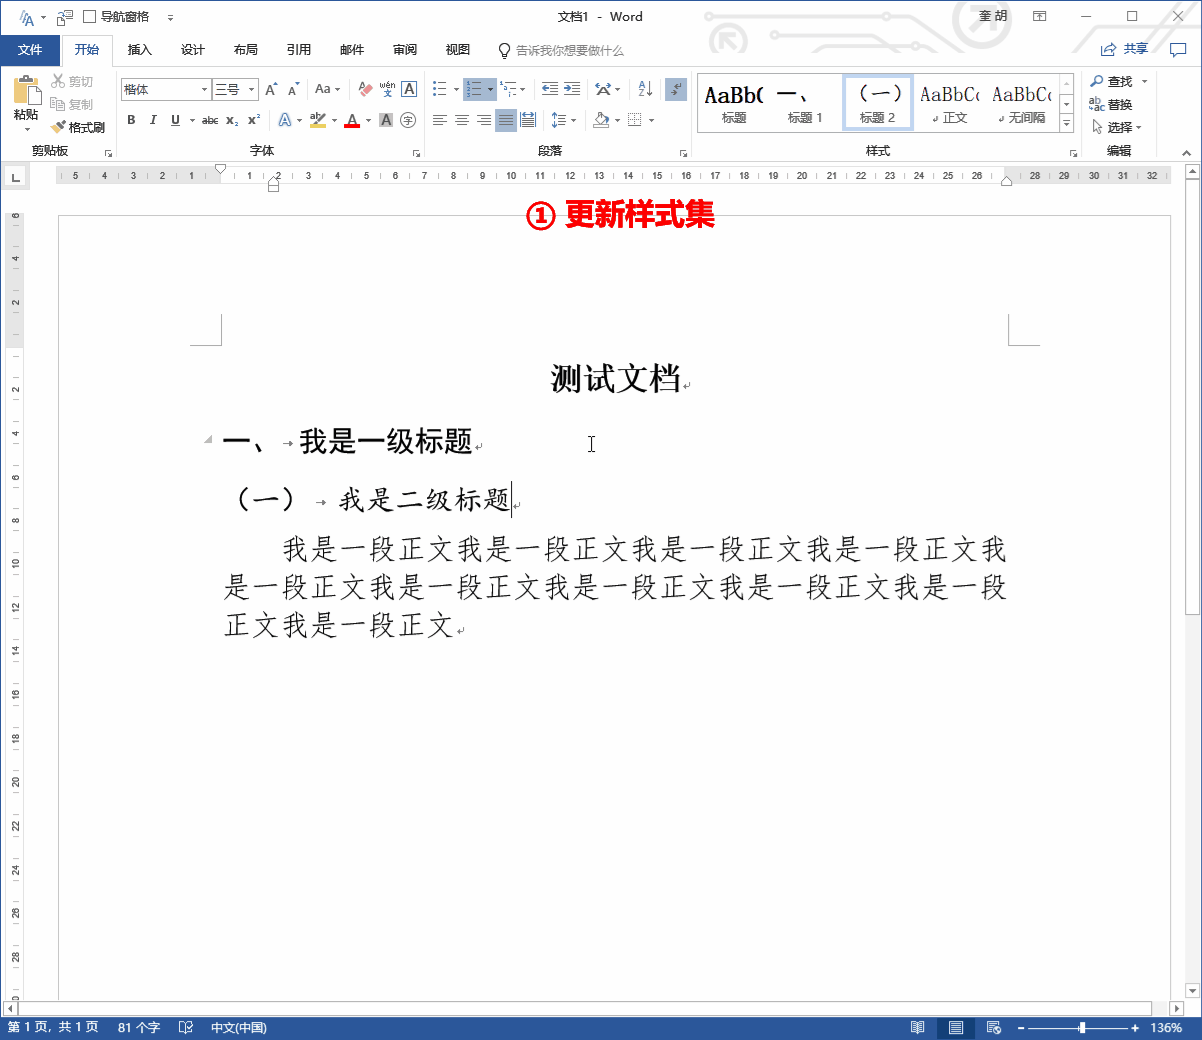The height and width of the screenshot is (1040, 1202).
Task: Click the phonetic guide (wén) icon
Action: point(387,89)
